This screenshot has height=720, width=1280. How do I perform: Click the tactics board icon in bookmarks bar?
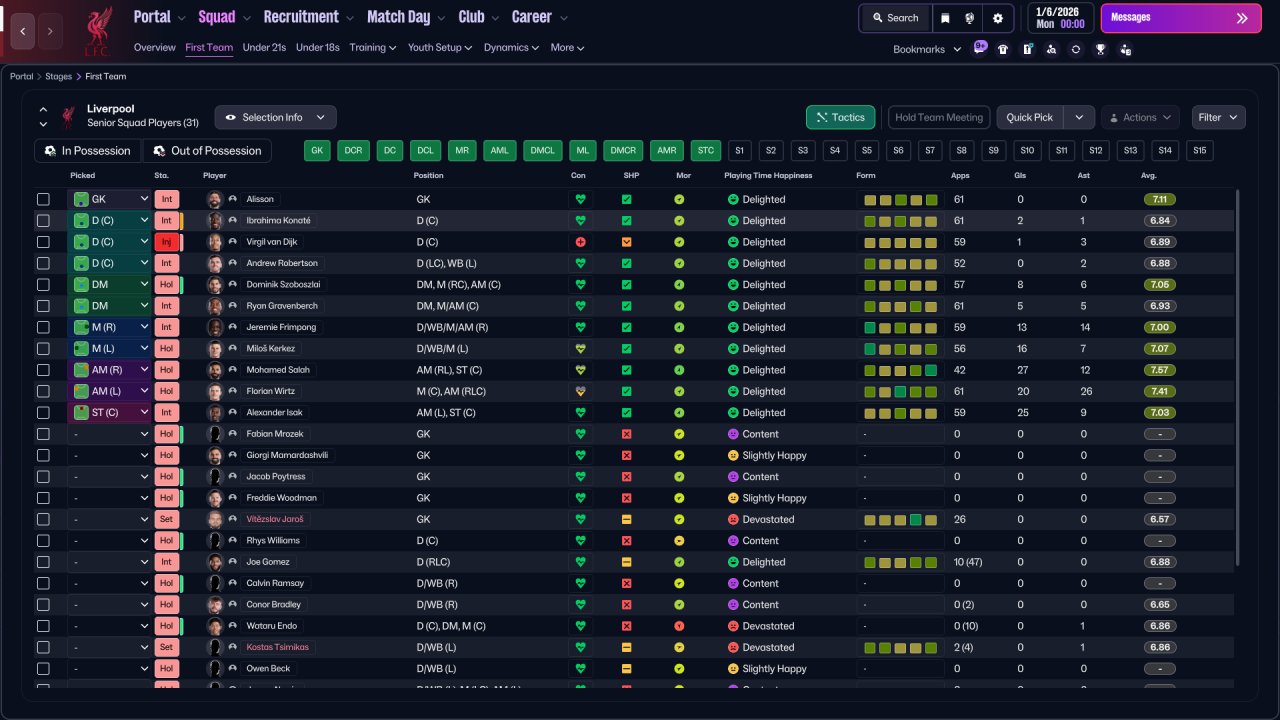tap(1027, 49)
